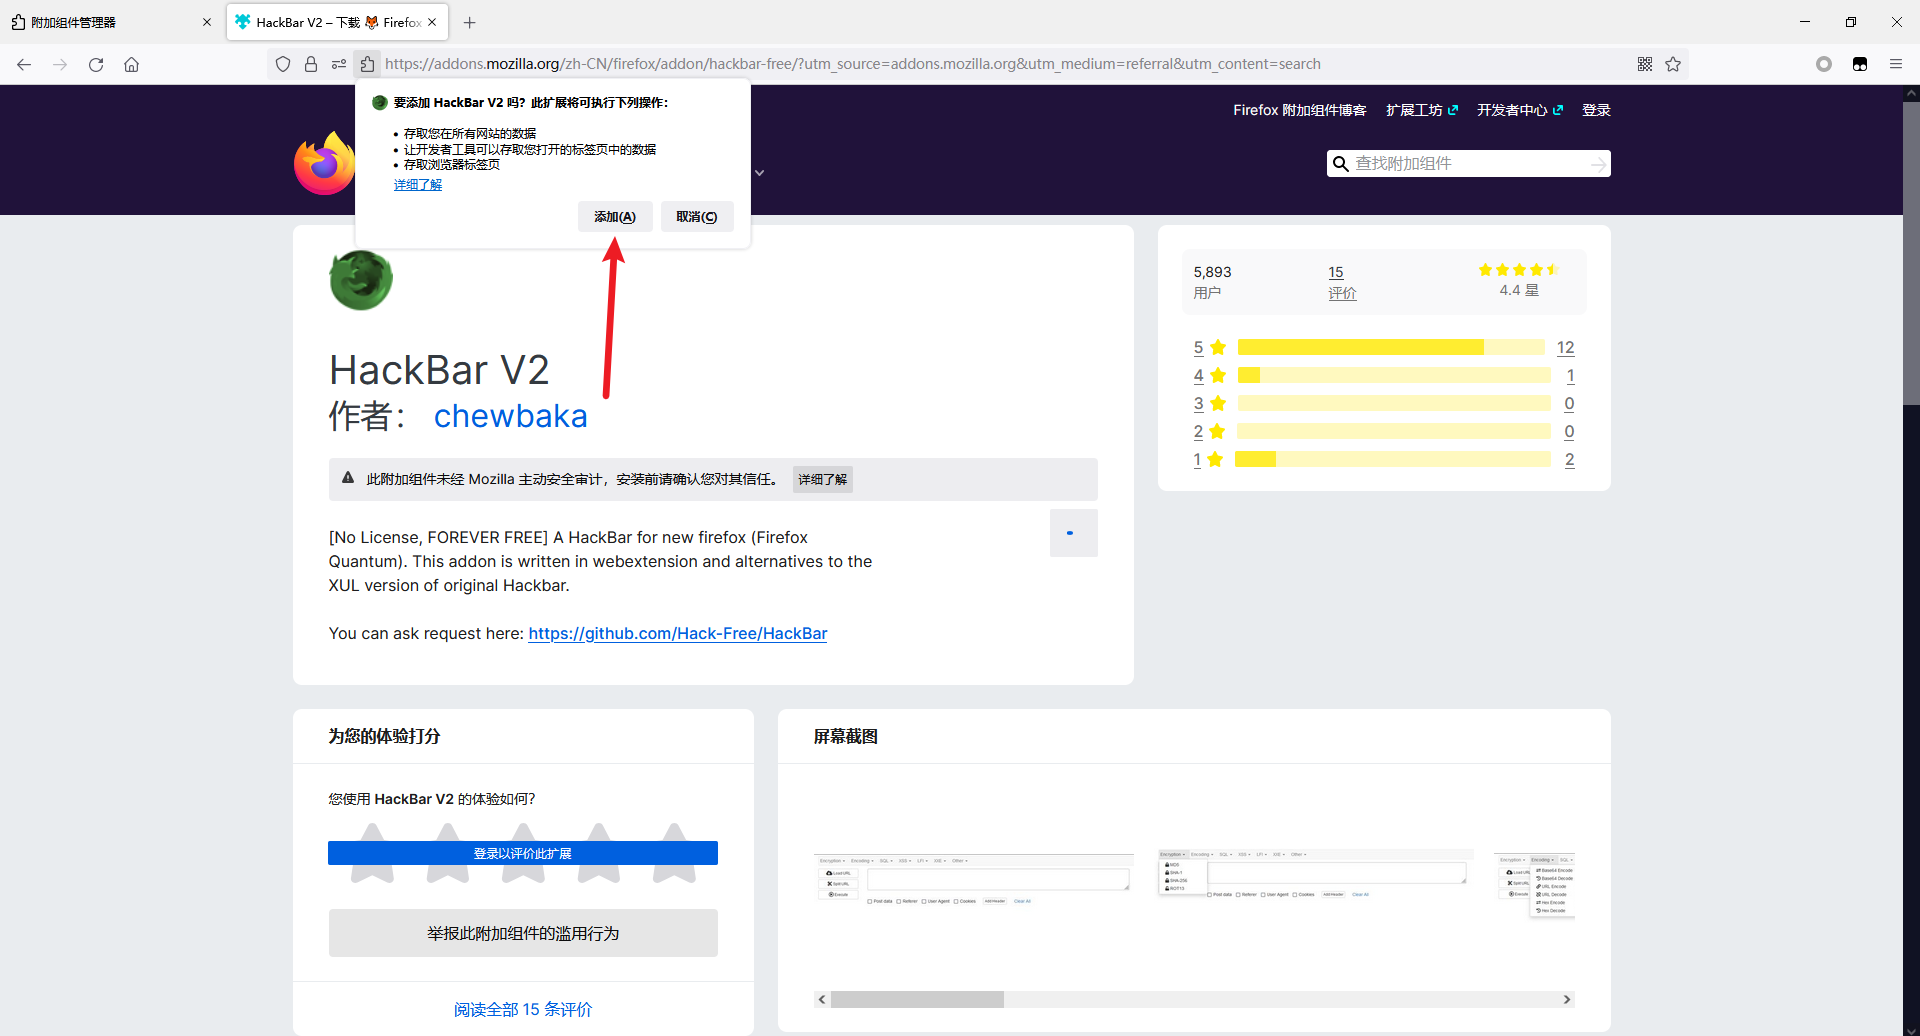Expand the header chevron dropdown

click(760, 173)
